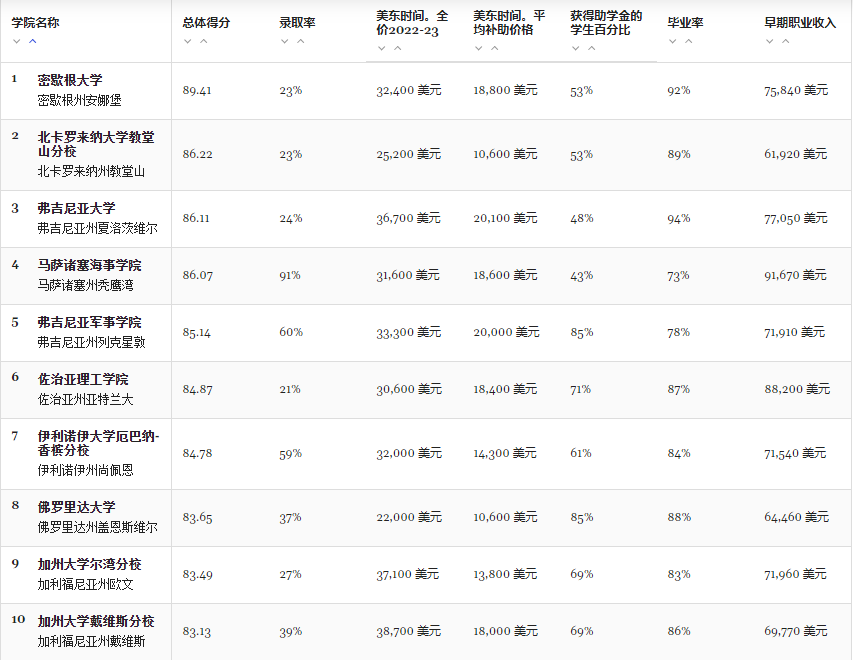
Task: Open the 佐治亚理工学院 entry
Action: [x=83, y=379]
